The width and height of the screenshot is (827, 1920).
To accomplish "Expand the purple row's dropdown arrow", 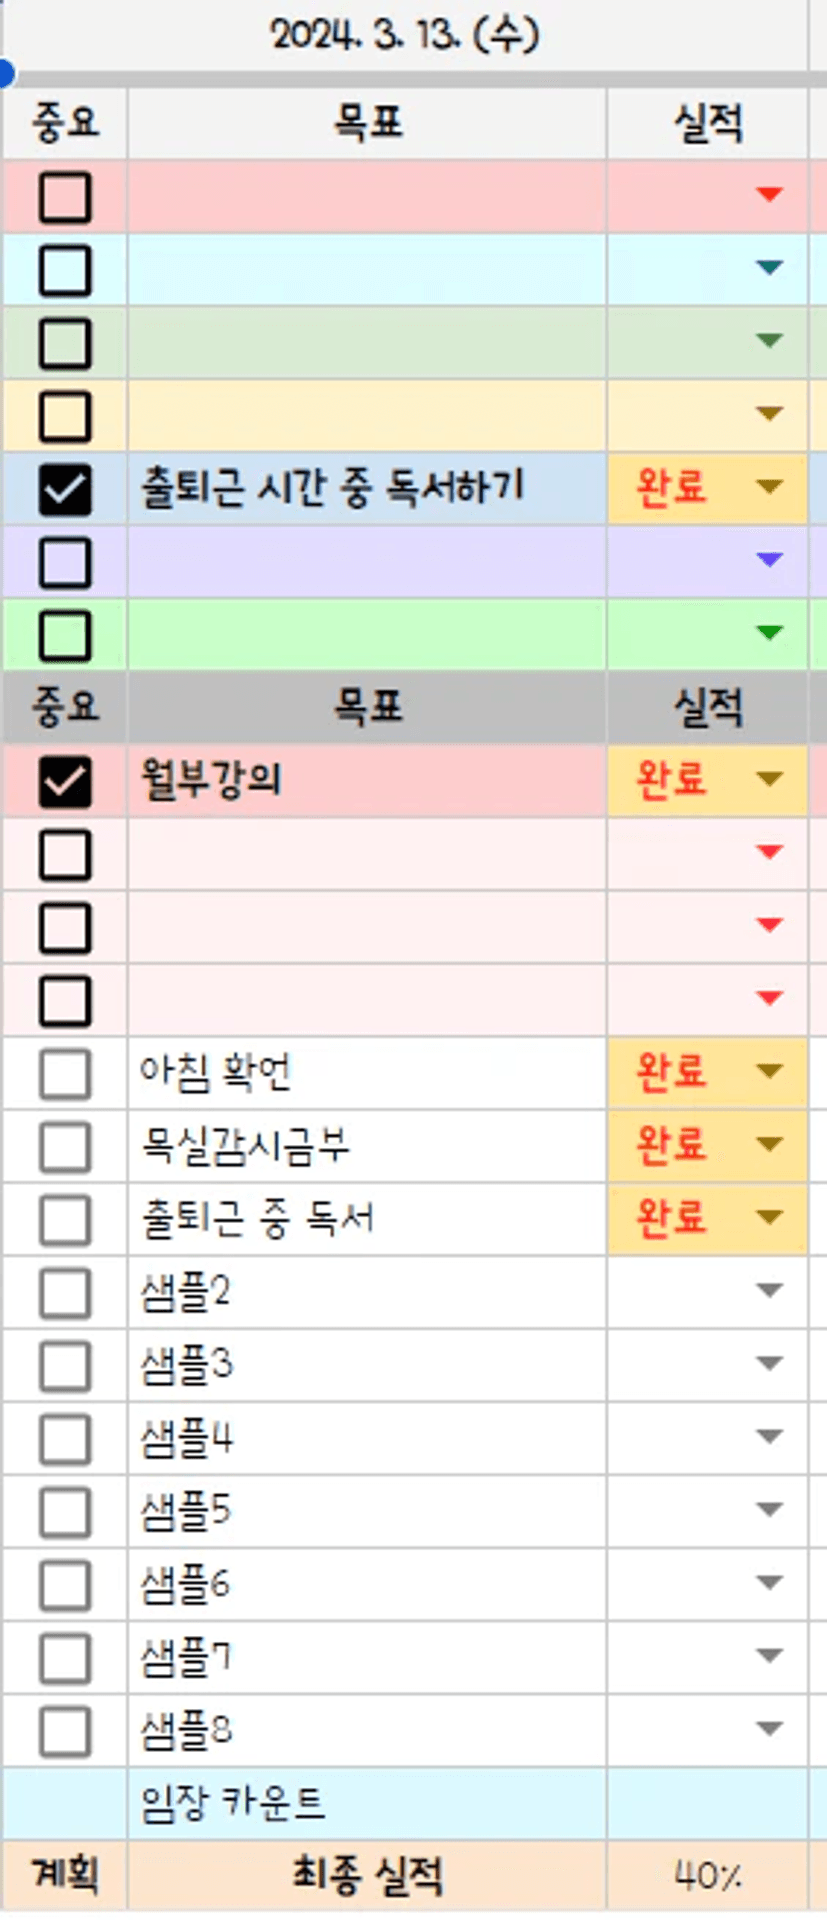I will click(x=769, y=560).
